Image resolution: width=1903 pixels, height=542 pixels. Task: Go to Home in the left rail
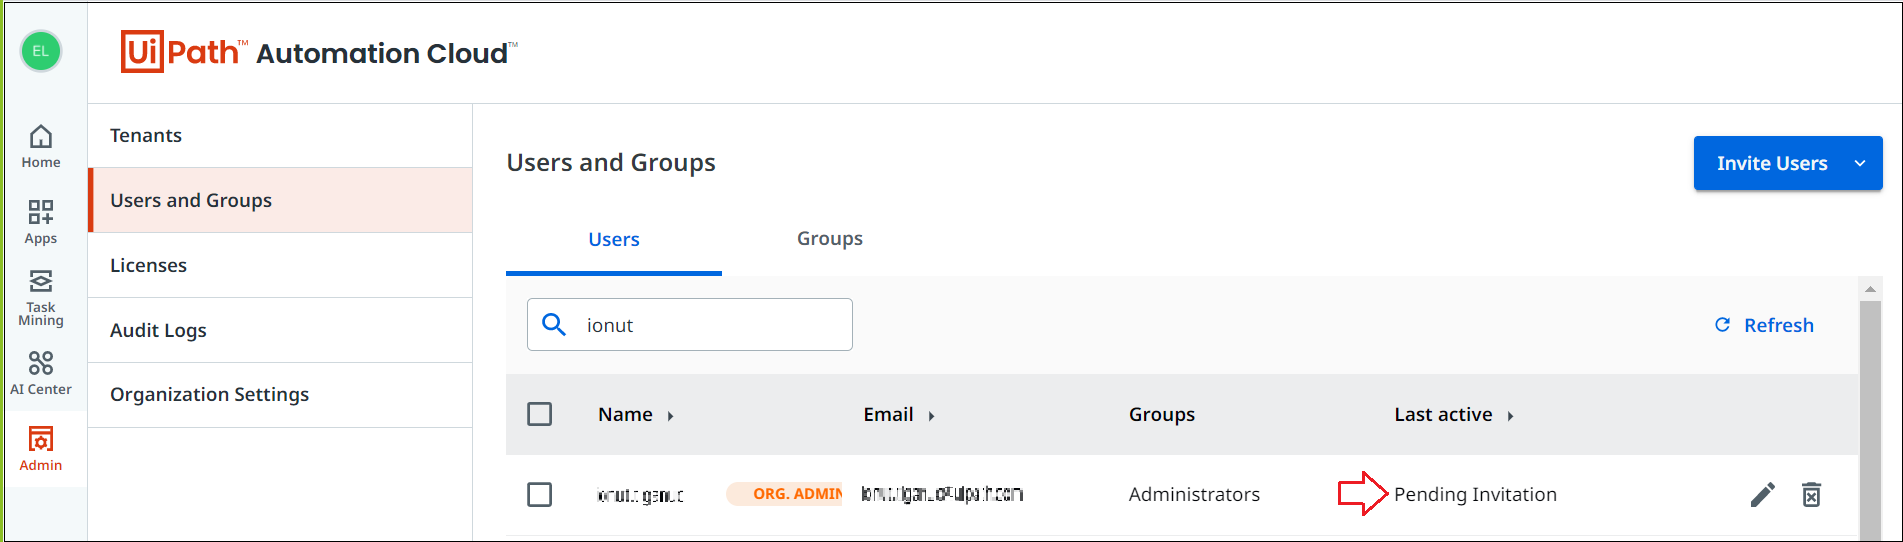(x=41, y=146)
